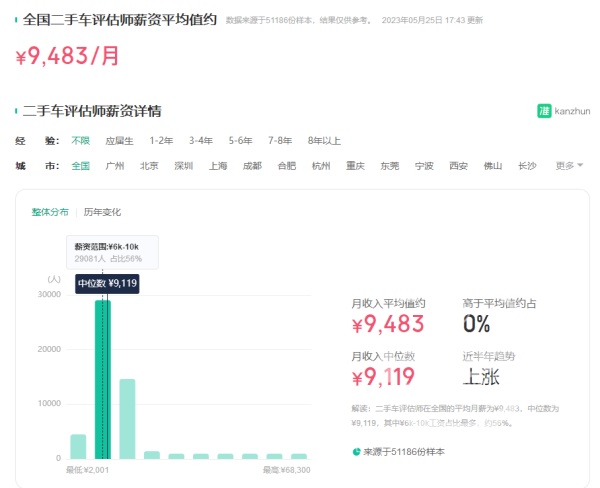Pick 上海 from the city list
This screenshot has height=488, width=600.
(218, 166)
